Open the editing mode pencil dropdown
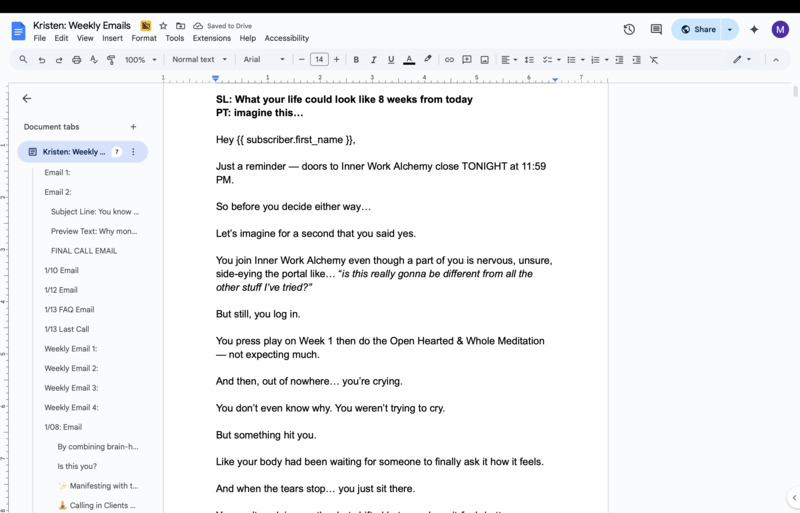Screen dimensions: 800x513 tap(741, 60)
